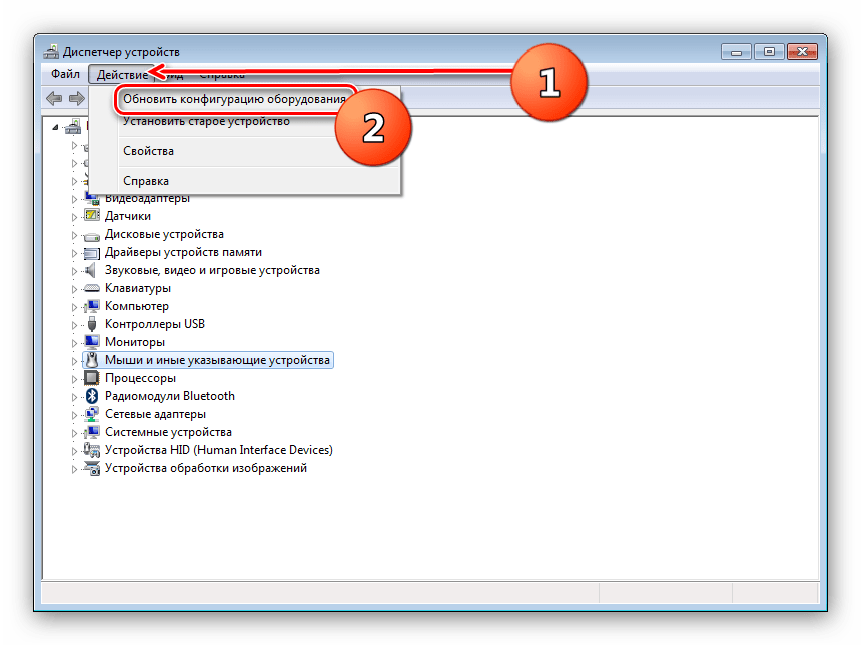Click the toolbar Forward arrow icon
Image resolution: width=861 pixels, height=645 pixels.
click(75, 98)
